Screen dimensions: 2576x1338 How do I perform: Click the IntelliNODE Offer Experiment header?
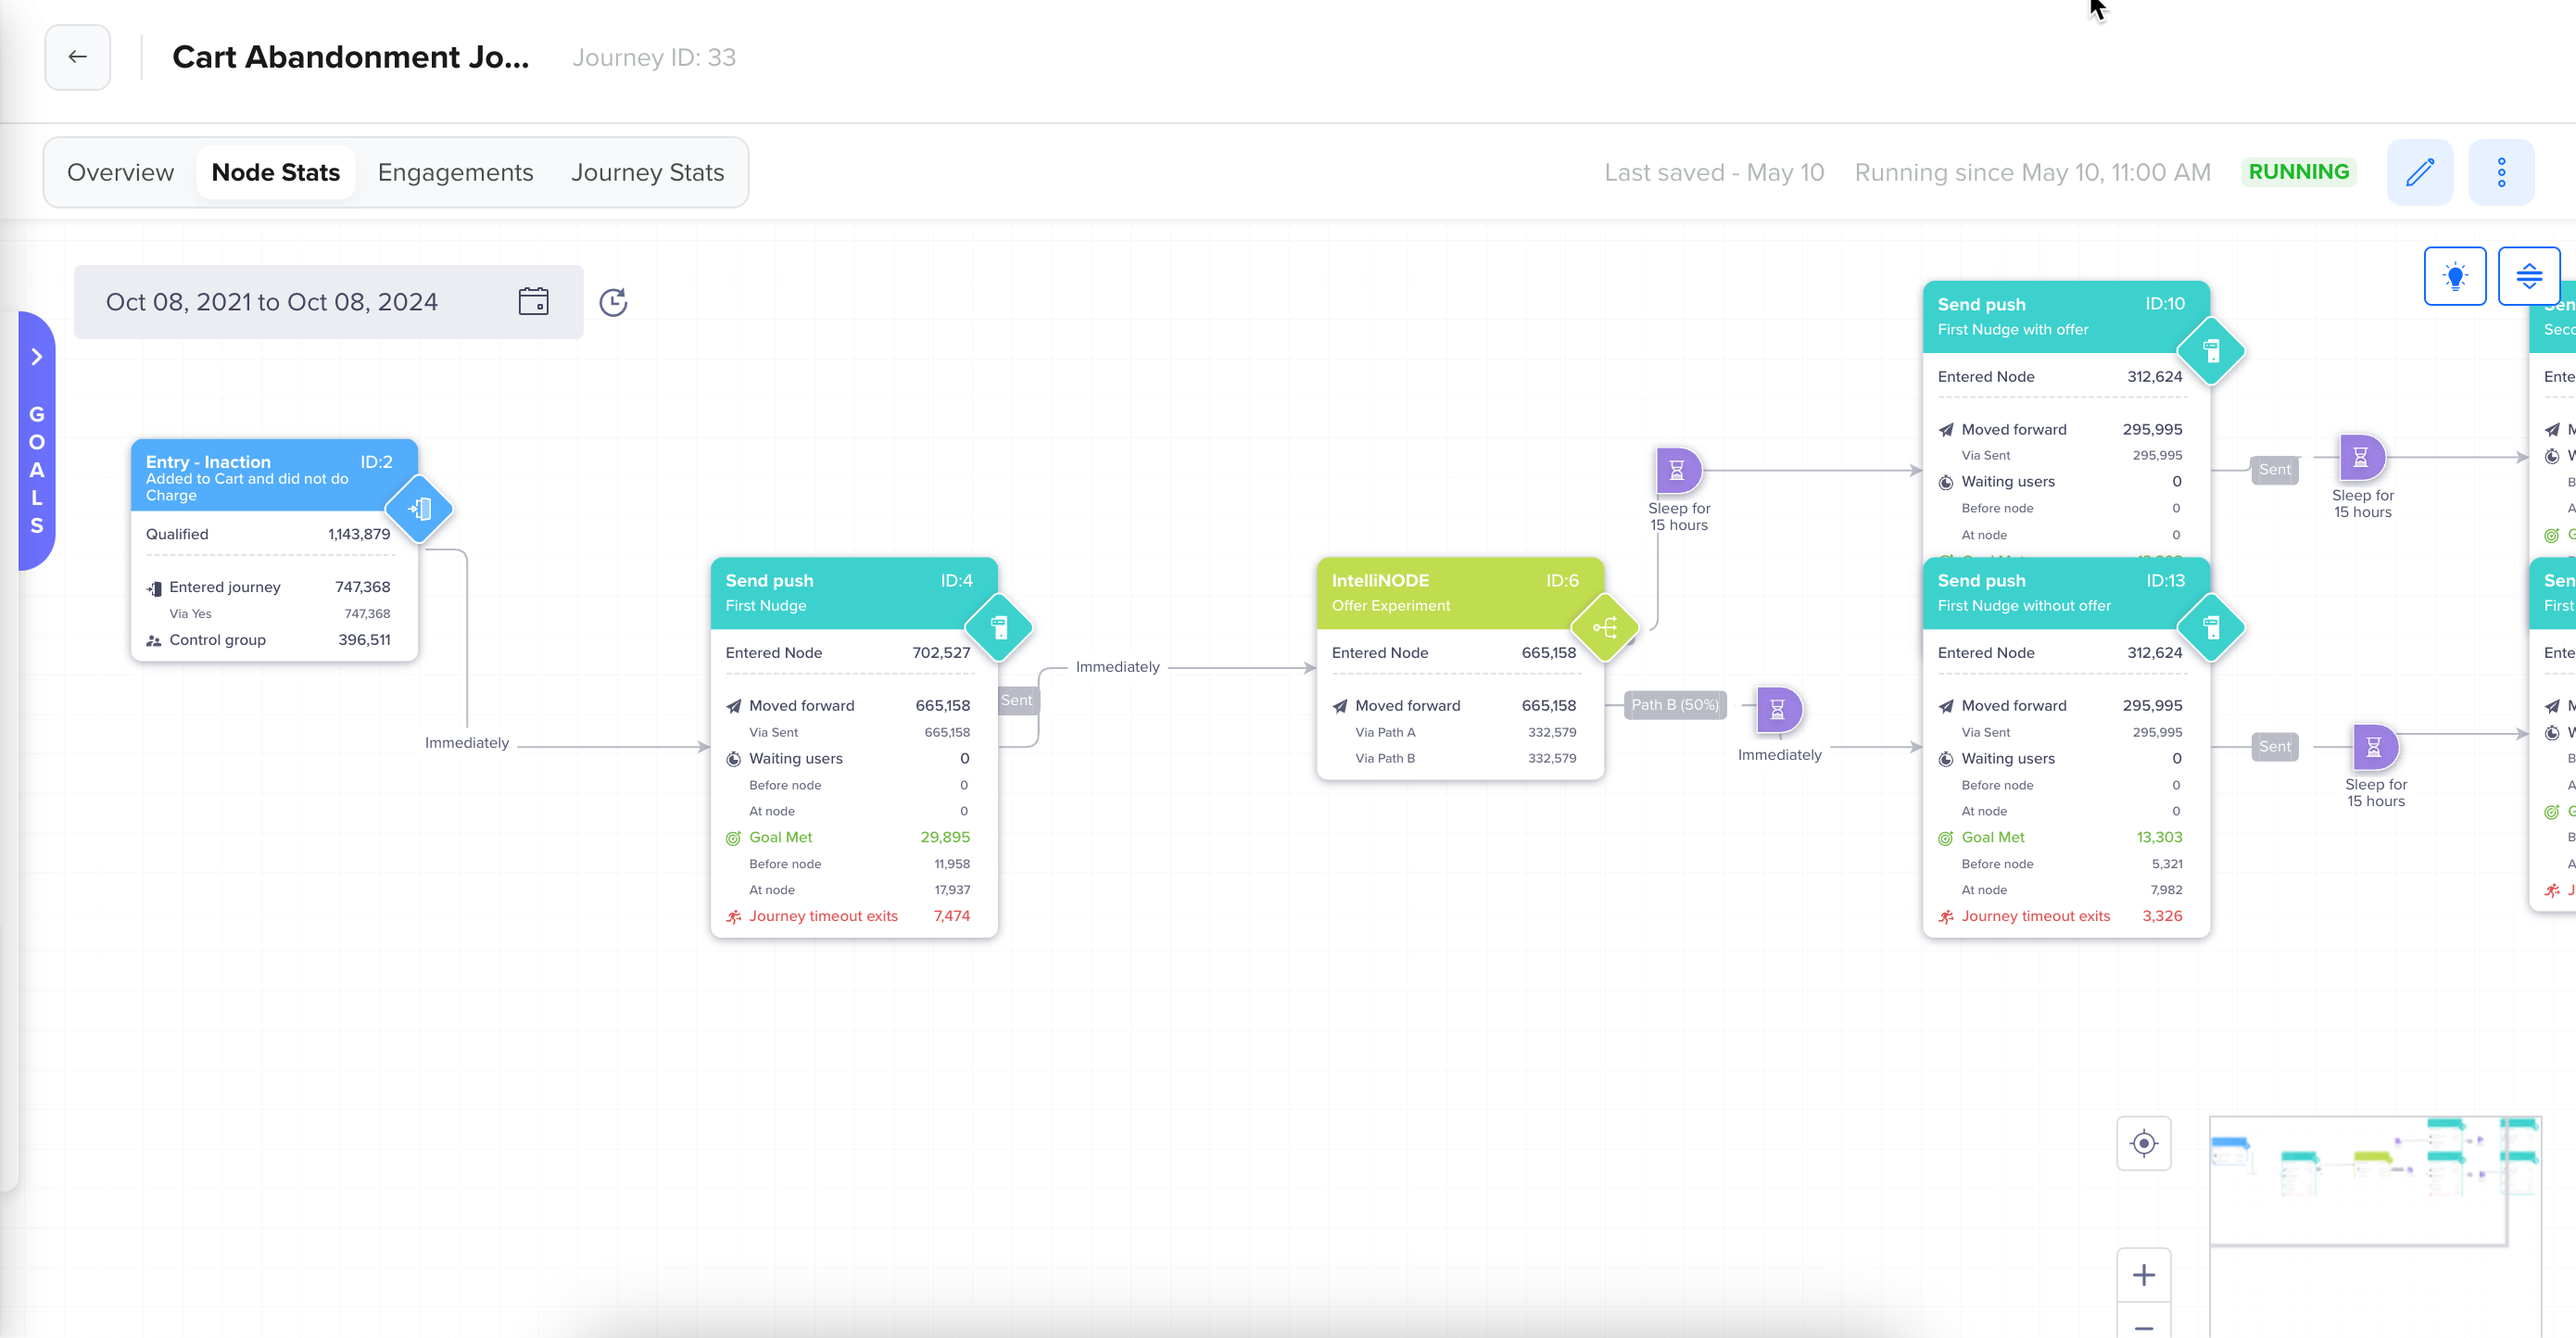click(x=1460, y=593)
